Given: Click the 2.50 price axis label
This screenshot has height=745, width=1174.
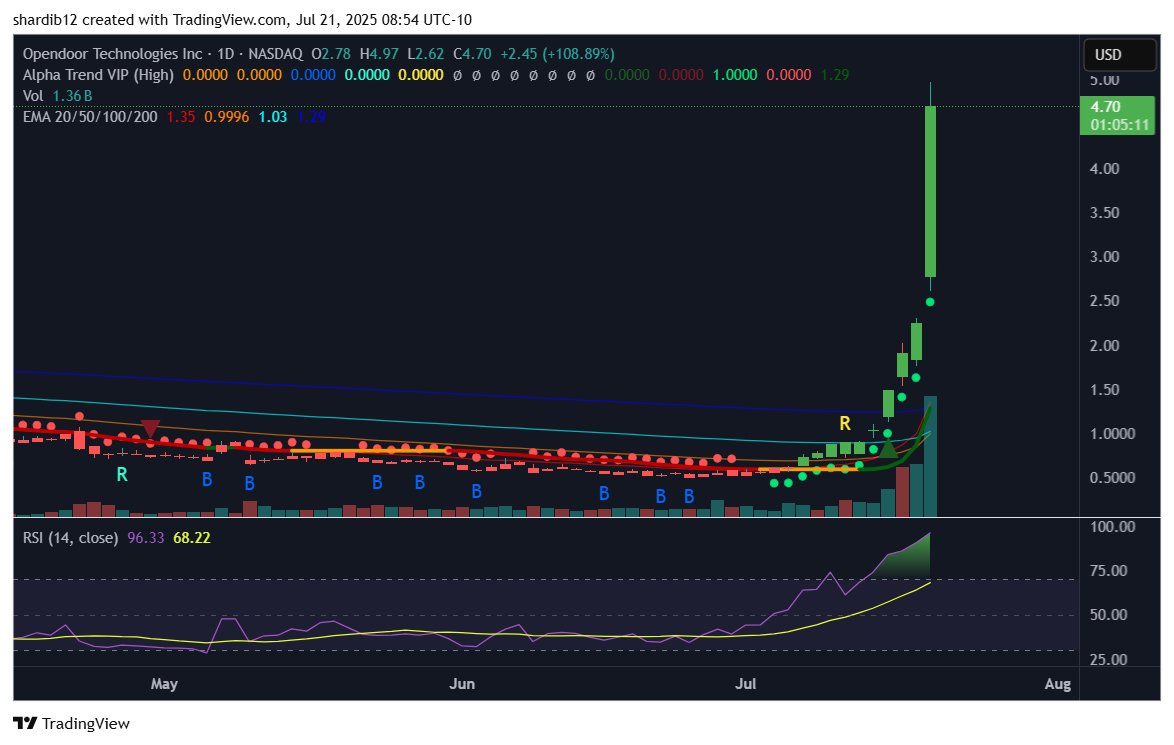Looking at the screenshot, I should tap(1104, 301).
